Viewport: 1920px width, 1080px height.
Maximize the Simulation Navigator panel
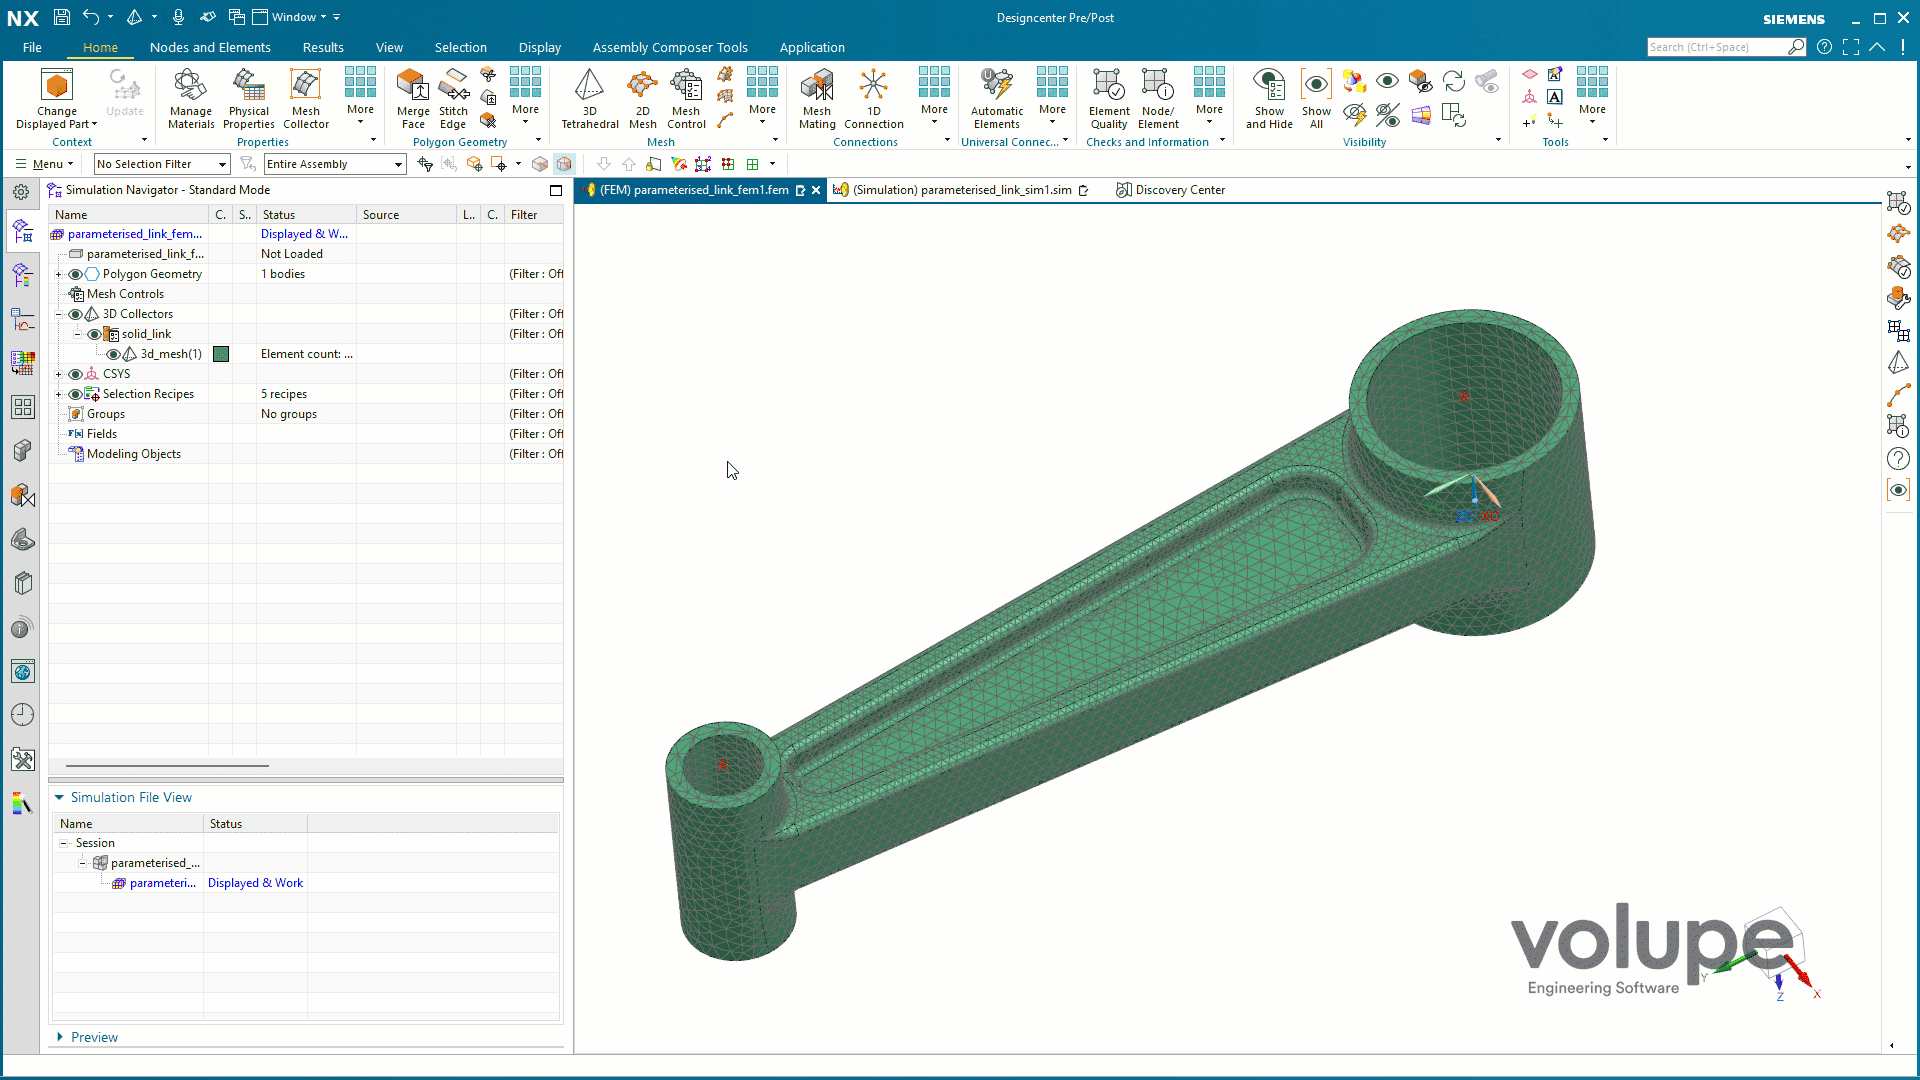(x=556, y=190)
